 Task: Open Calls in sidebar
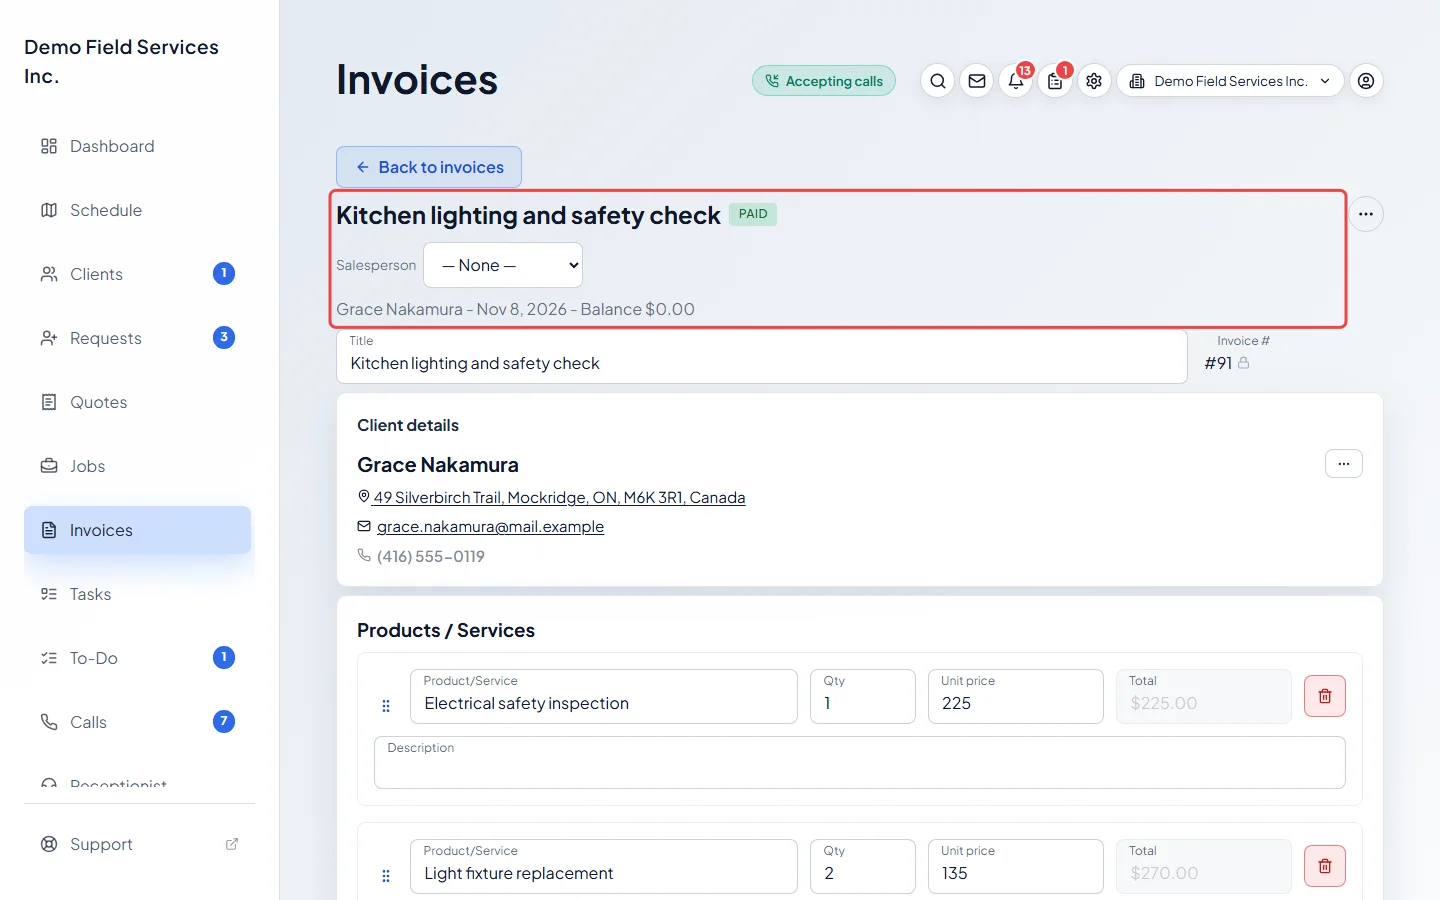138,722
